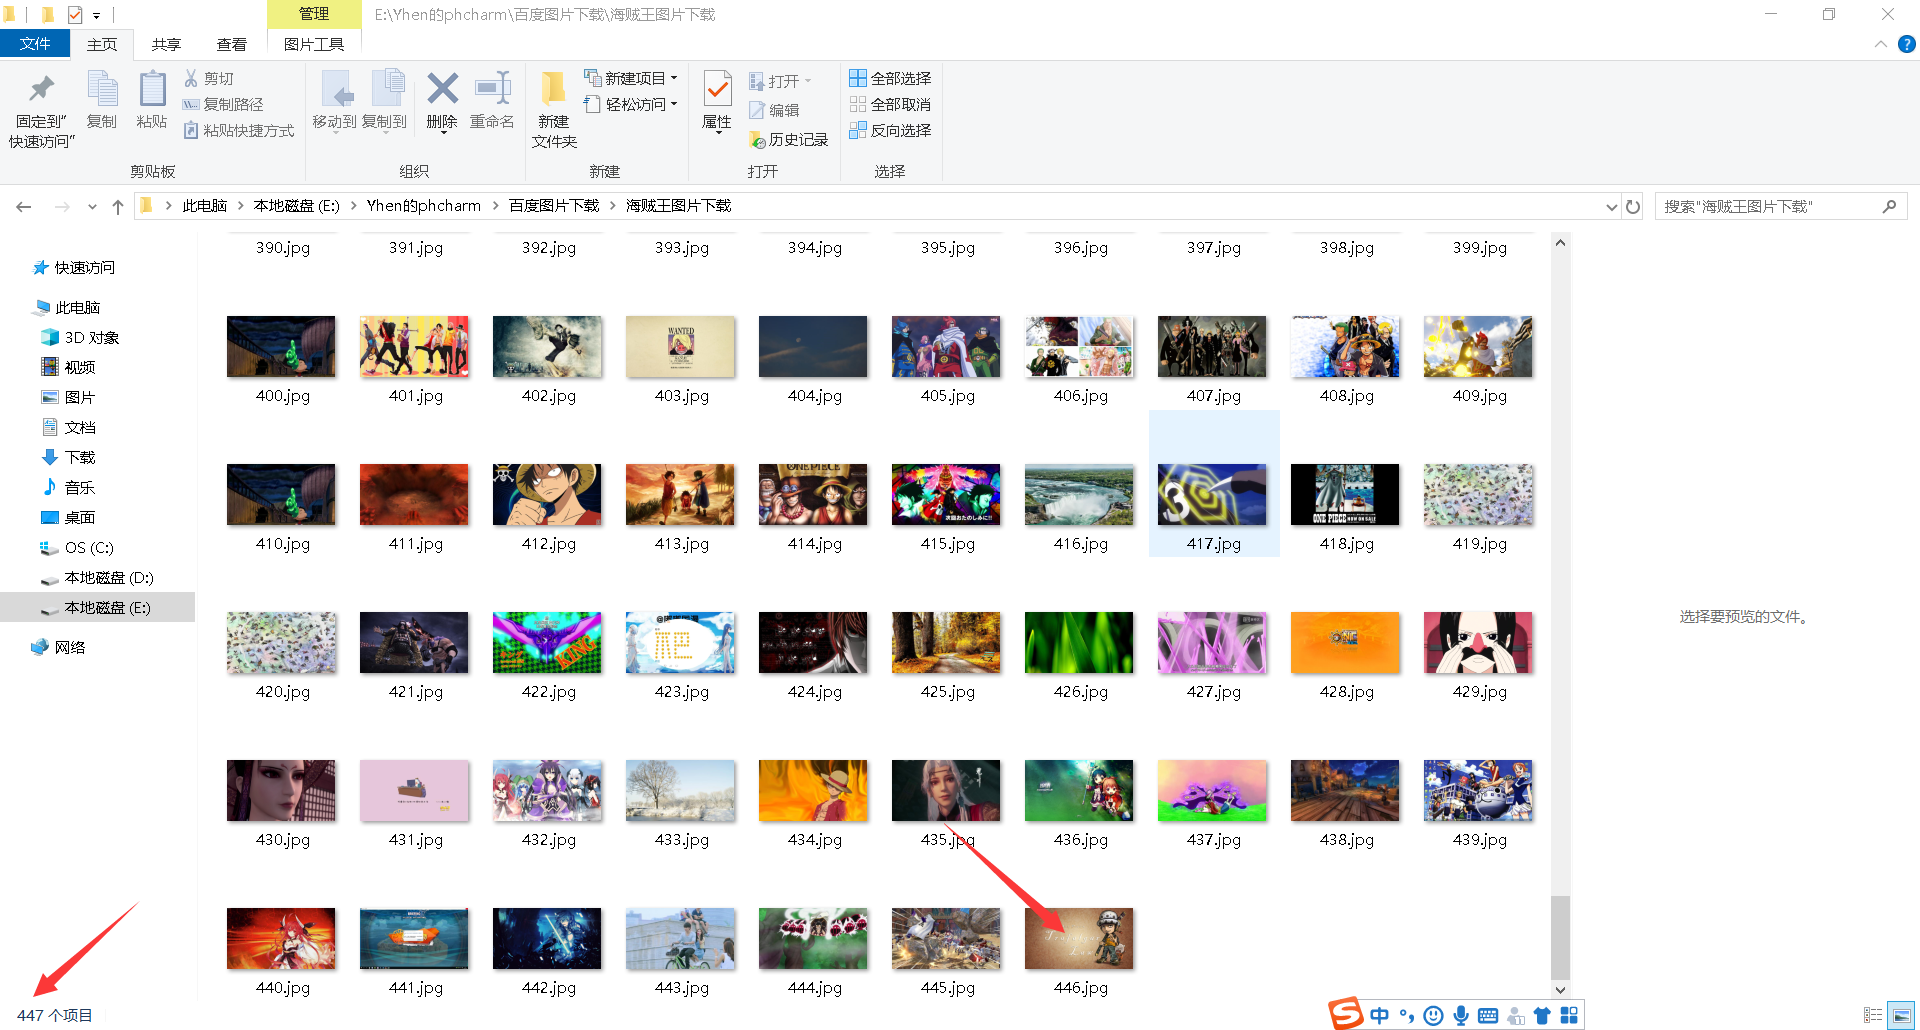Viewport: 1920px width, 1030px height.
Task: Refresh the current folder view
Action: point(1633,206)
